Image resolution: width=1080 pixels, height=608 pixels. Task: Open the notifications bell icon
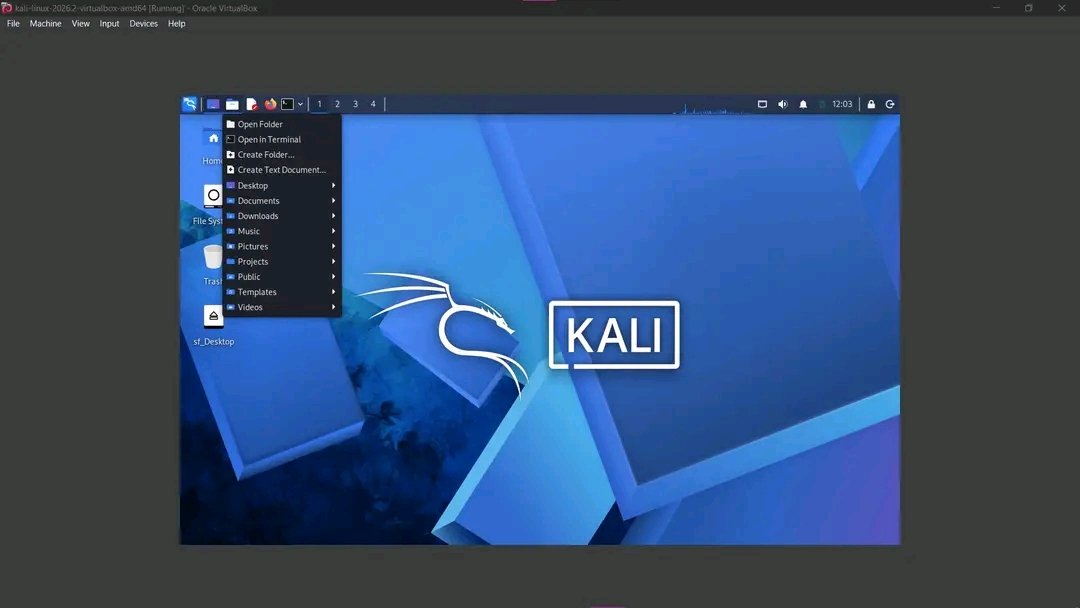click(803, 104)
